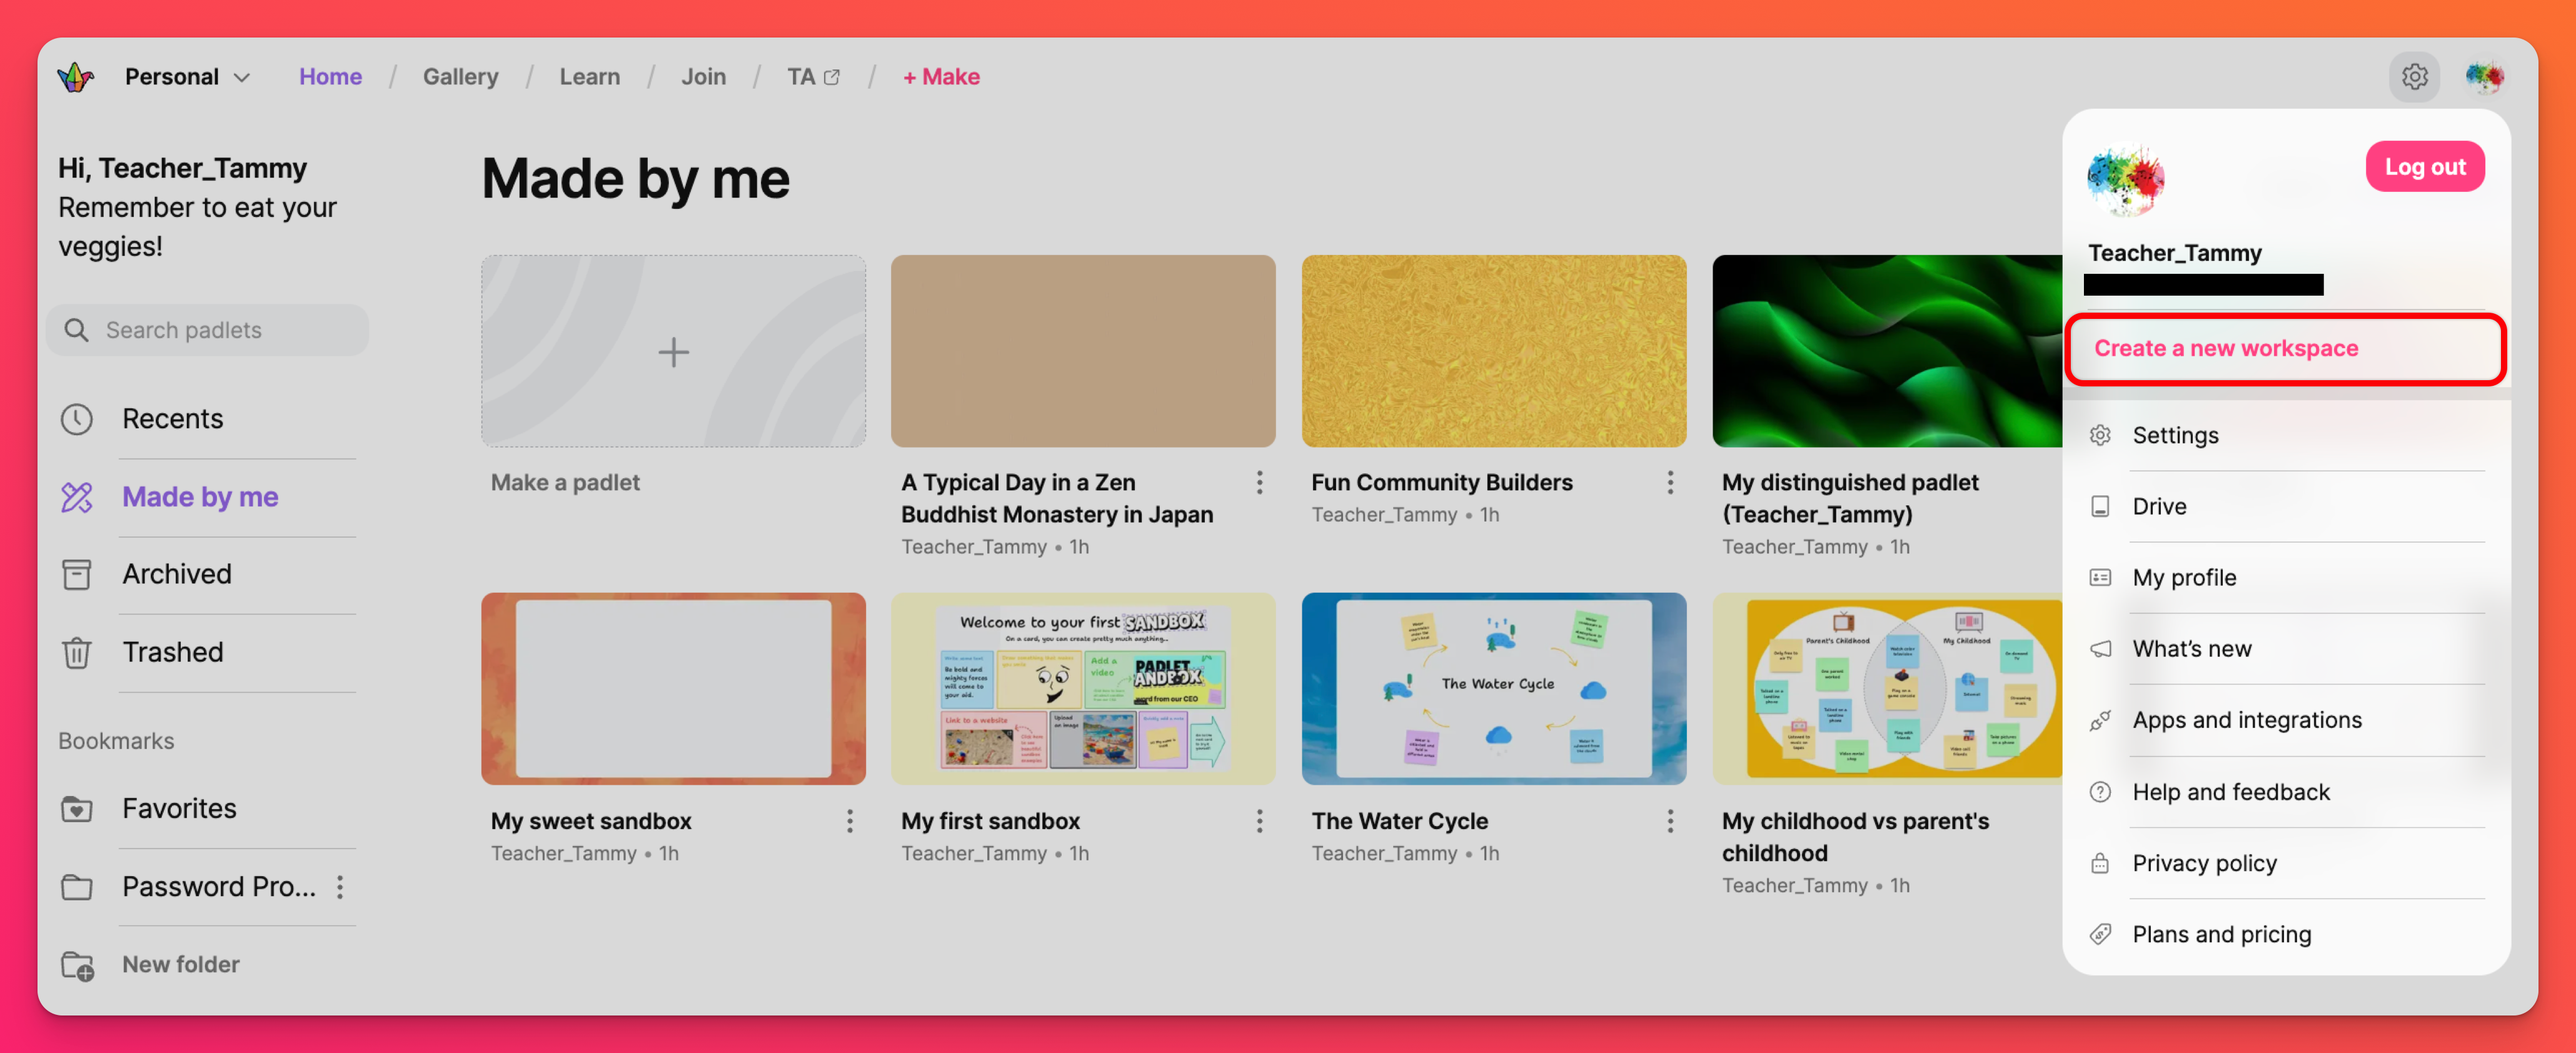The image size is (2576, 1053).
Task: Open Trashed via the trash icon
Action: click(77, 652)
